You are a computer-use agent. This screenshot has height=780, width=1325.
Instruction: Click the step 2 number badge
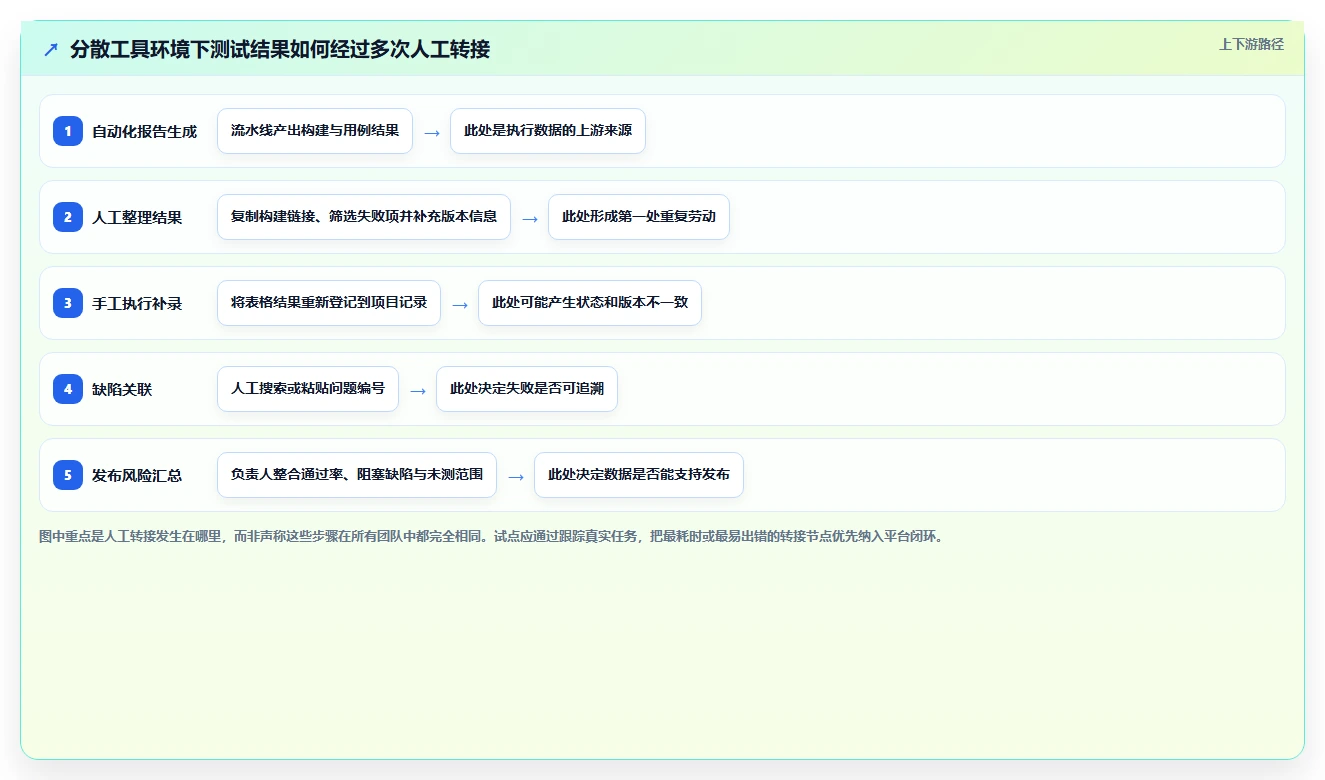click(68, 217)
